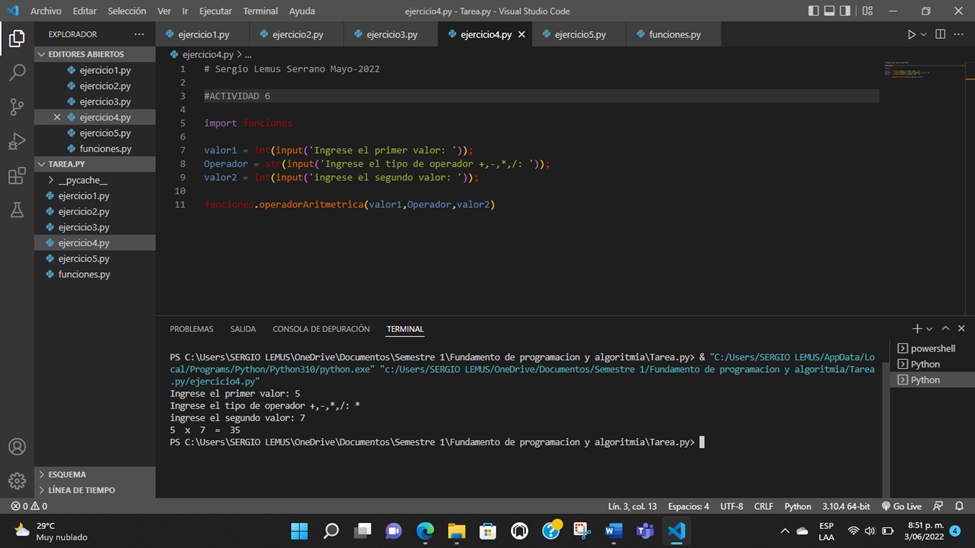Open the Search view icon
This screenshot has height=548, width=975.
(17, 72)
